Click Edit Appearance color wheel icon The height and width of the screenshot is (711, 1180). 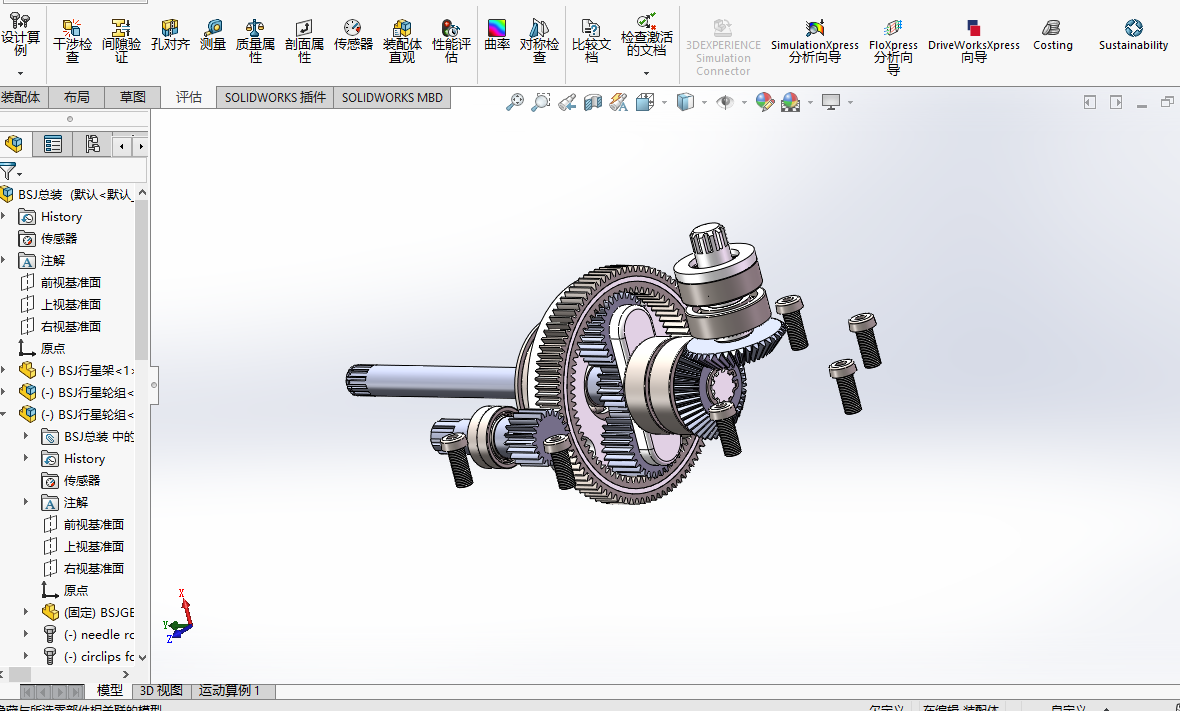(x=765, y=102)
